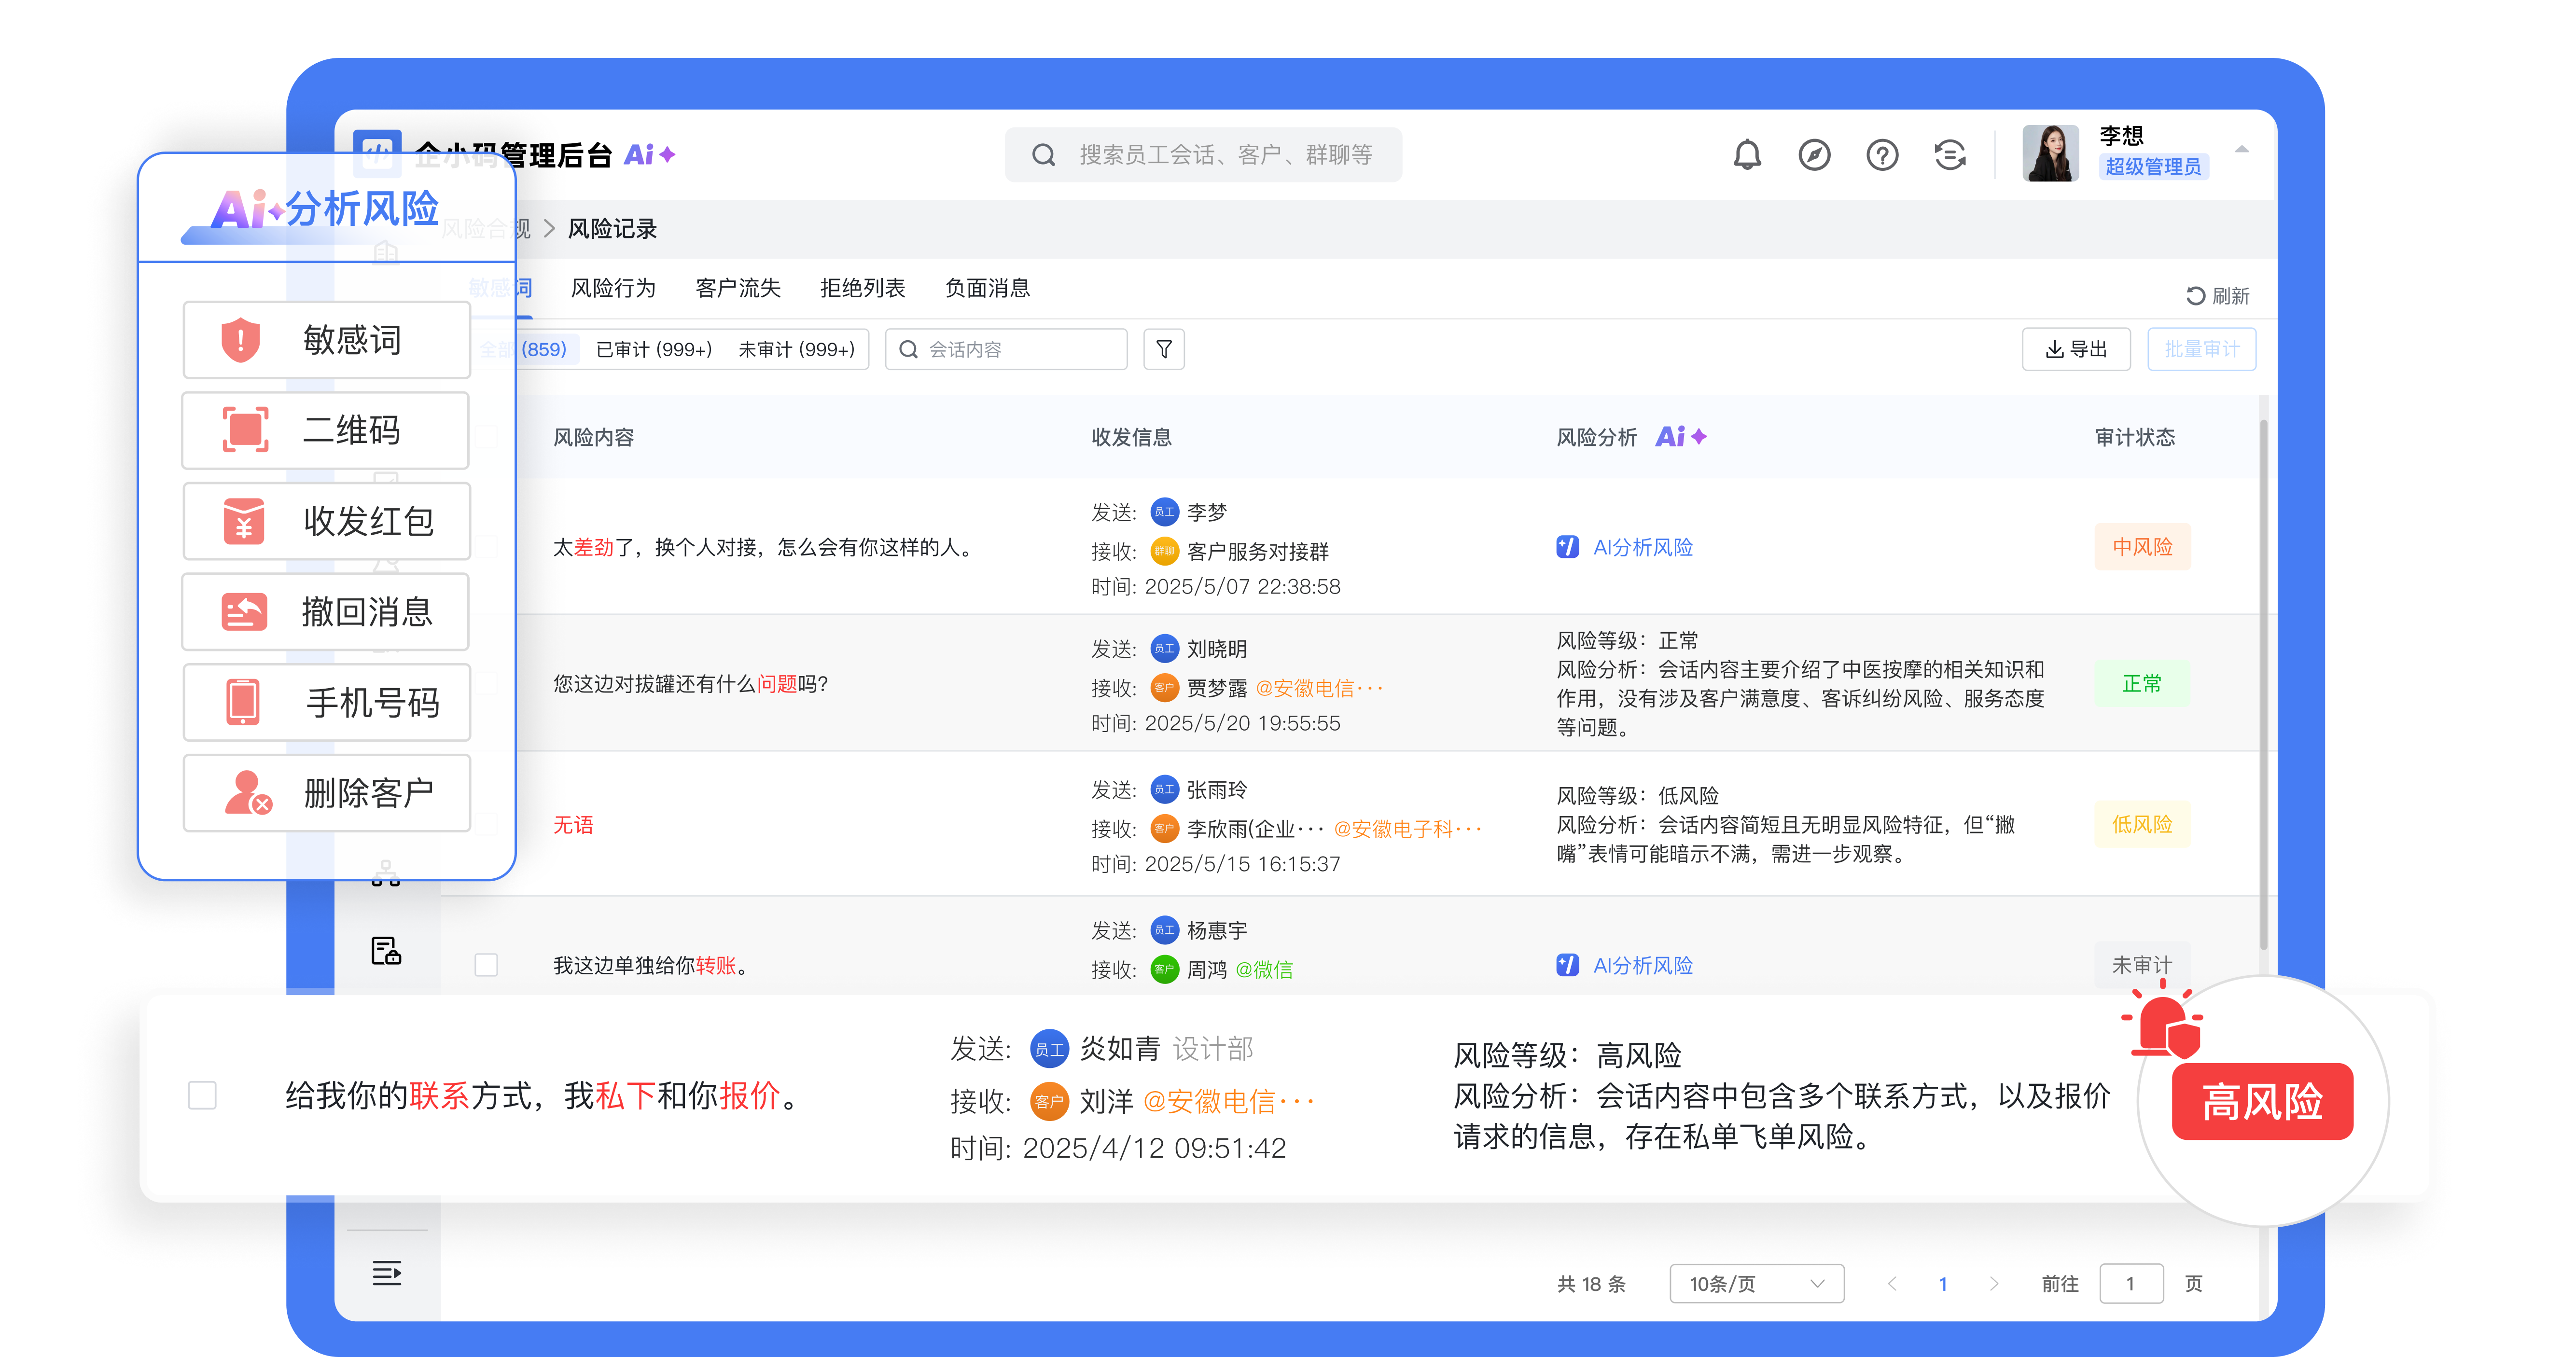Image resolution: width=2576 pixels, height=1357 pixels.
Task: Click the 会话内容 search field
Action: tap(1006, 349)
